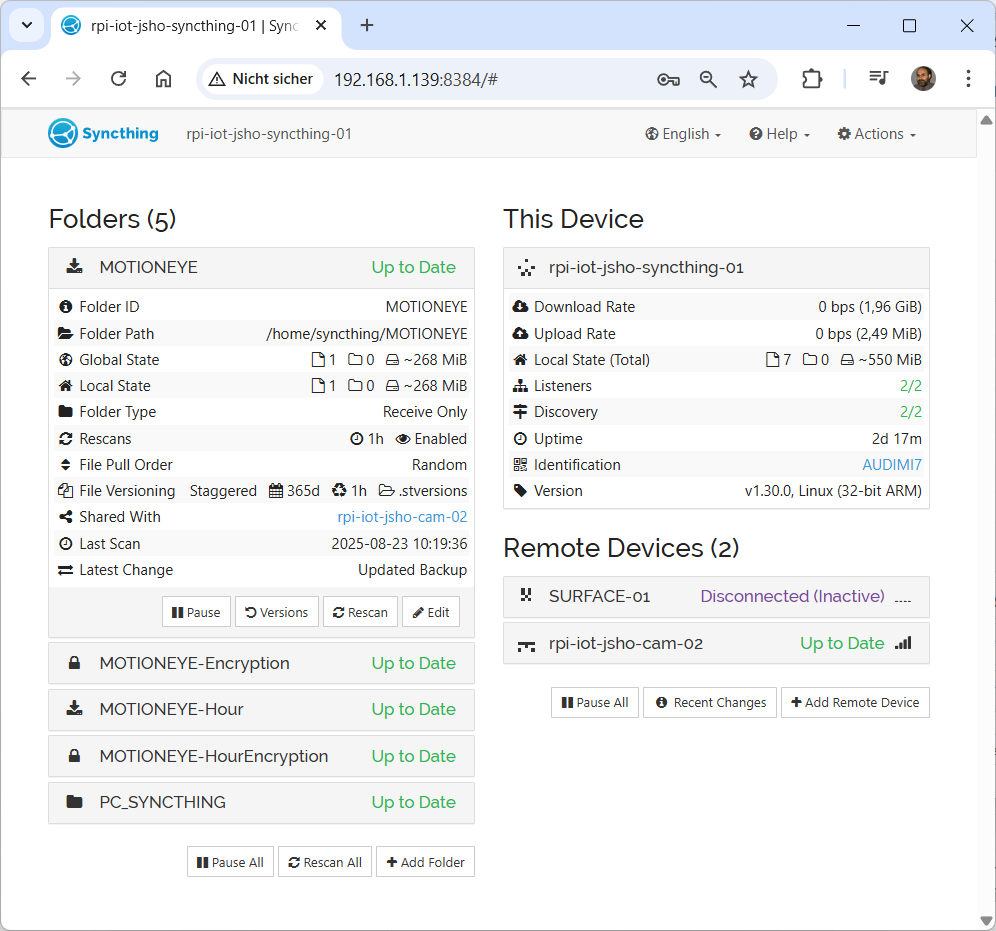Open the browser extensions puzzle icon
The image size is (996, 931).
coord(812,79)
